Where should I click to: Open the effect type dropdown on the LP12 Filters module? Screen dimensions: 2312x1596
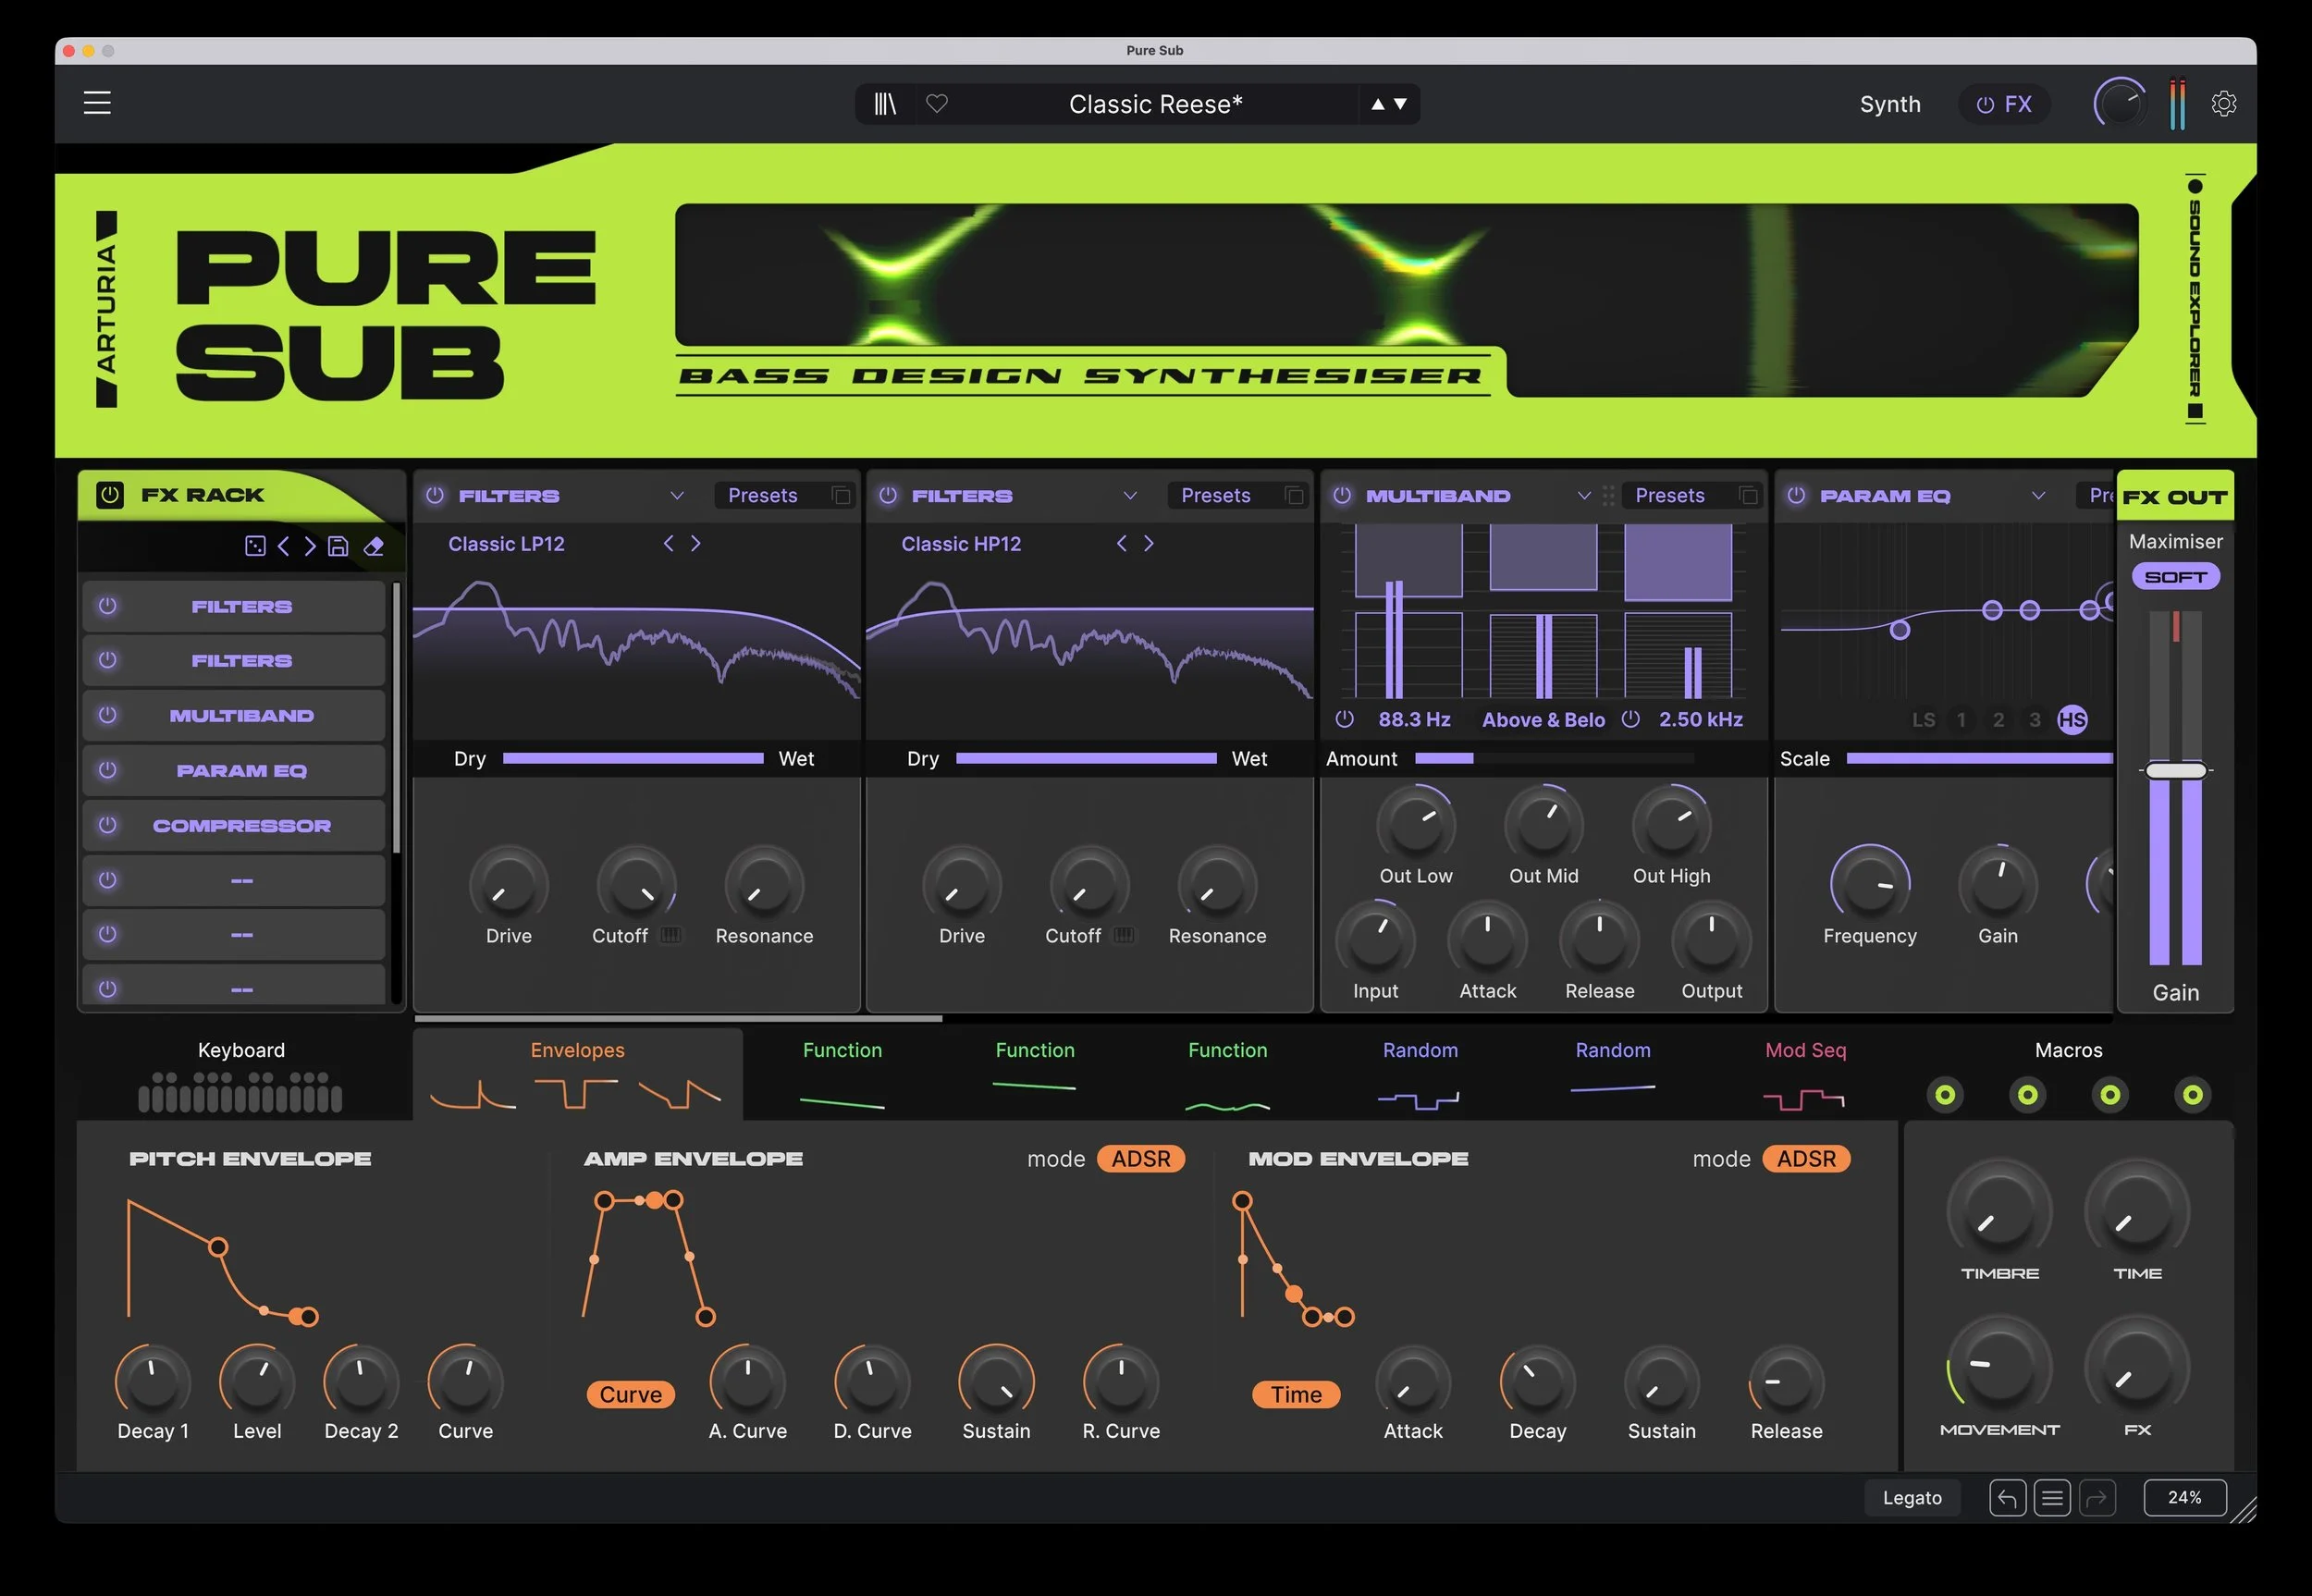coord(677,496)
